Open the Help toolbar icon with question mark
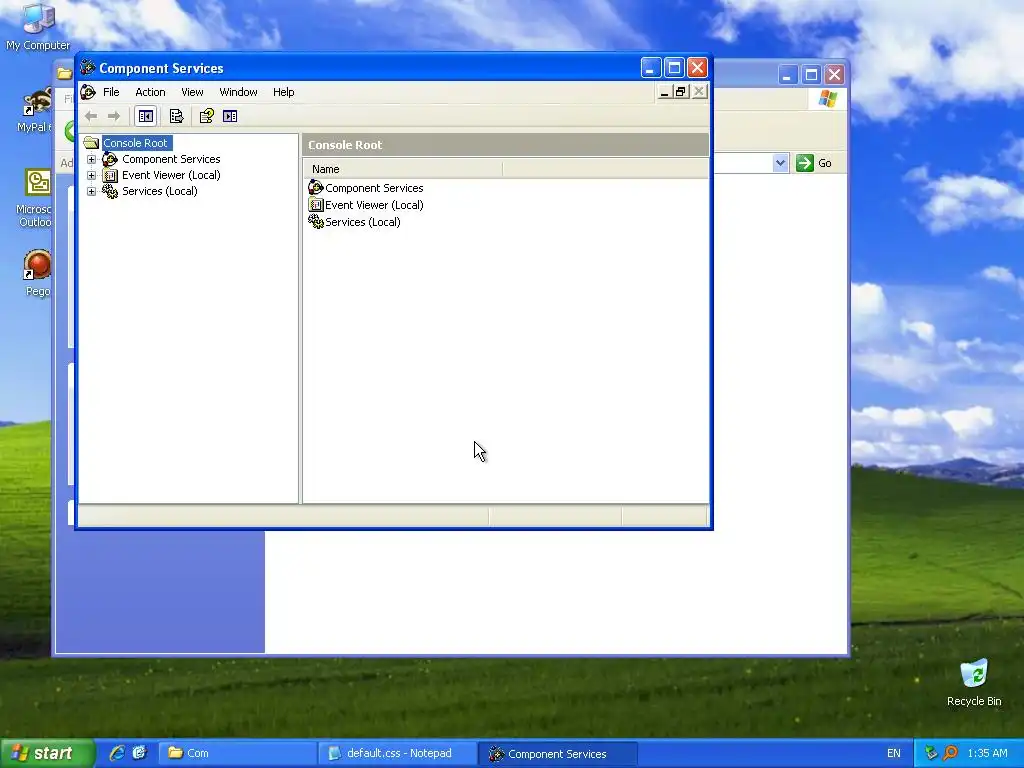The image size is (1024, 768). coord(206,116)
